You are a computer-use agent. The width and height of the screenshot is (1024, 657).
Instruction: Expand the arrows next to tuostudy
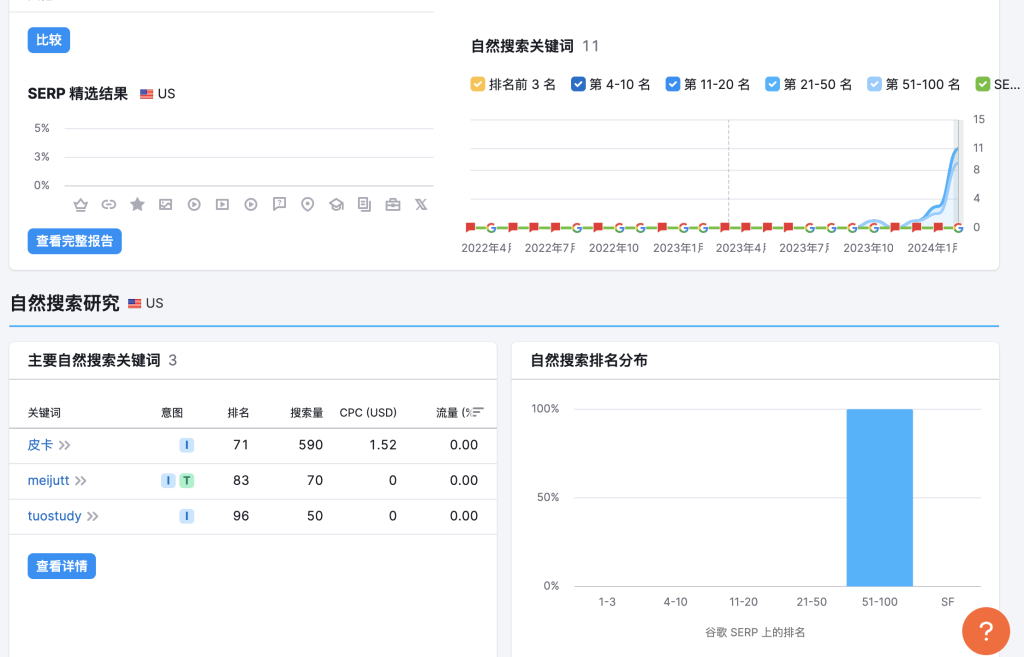point(93,516)
